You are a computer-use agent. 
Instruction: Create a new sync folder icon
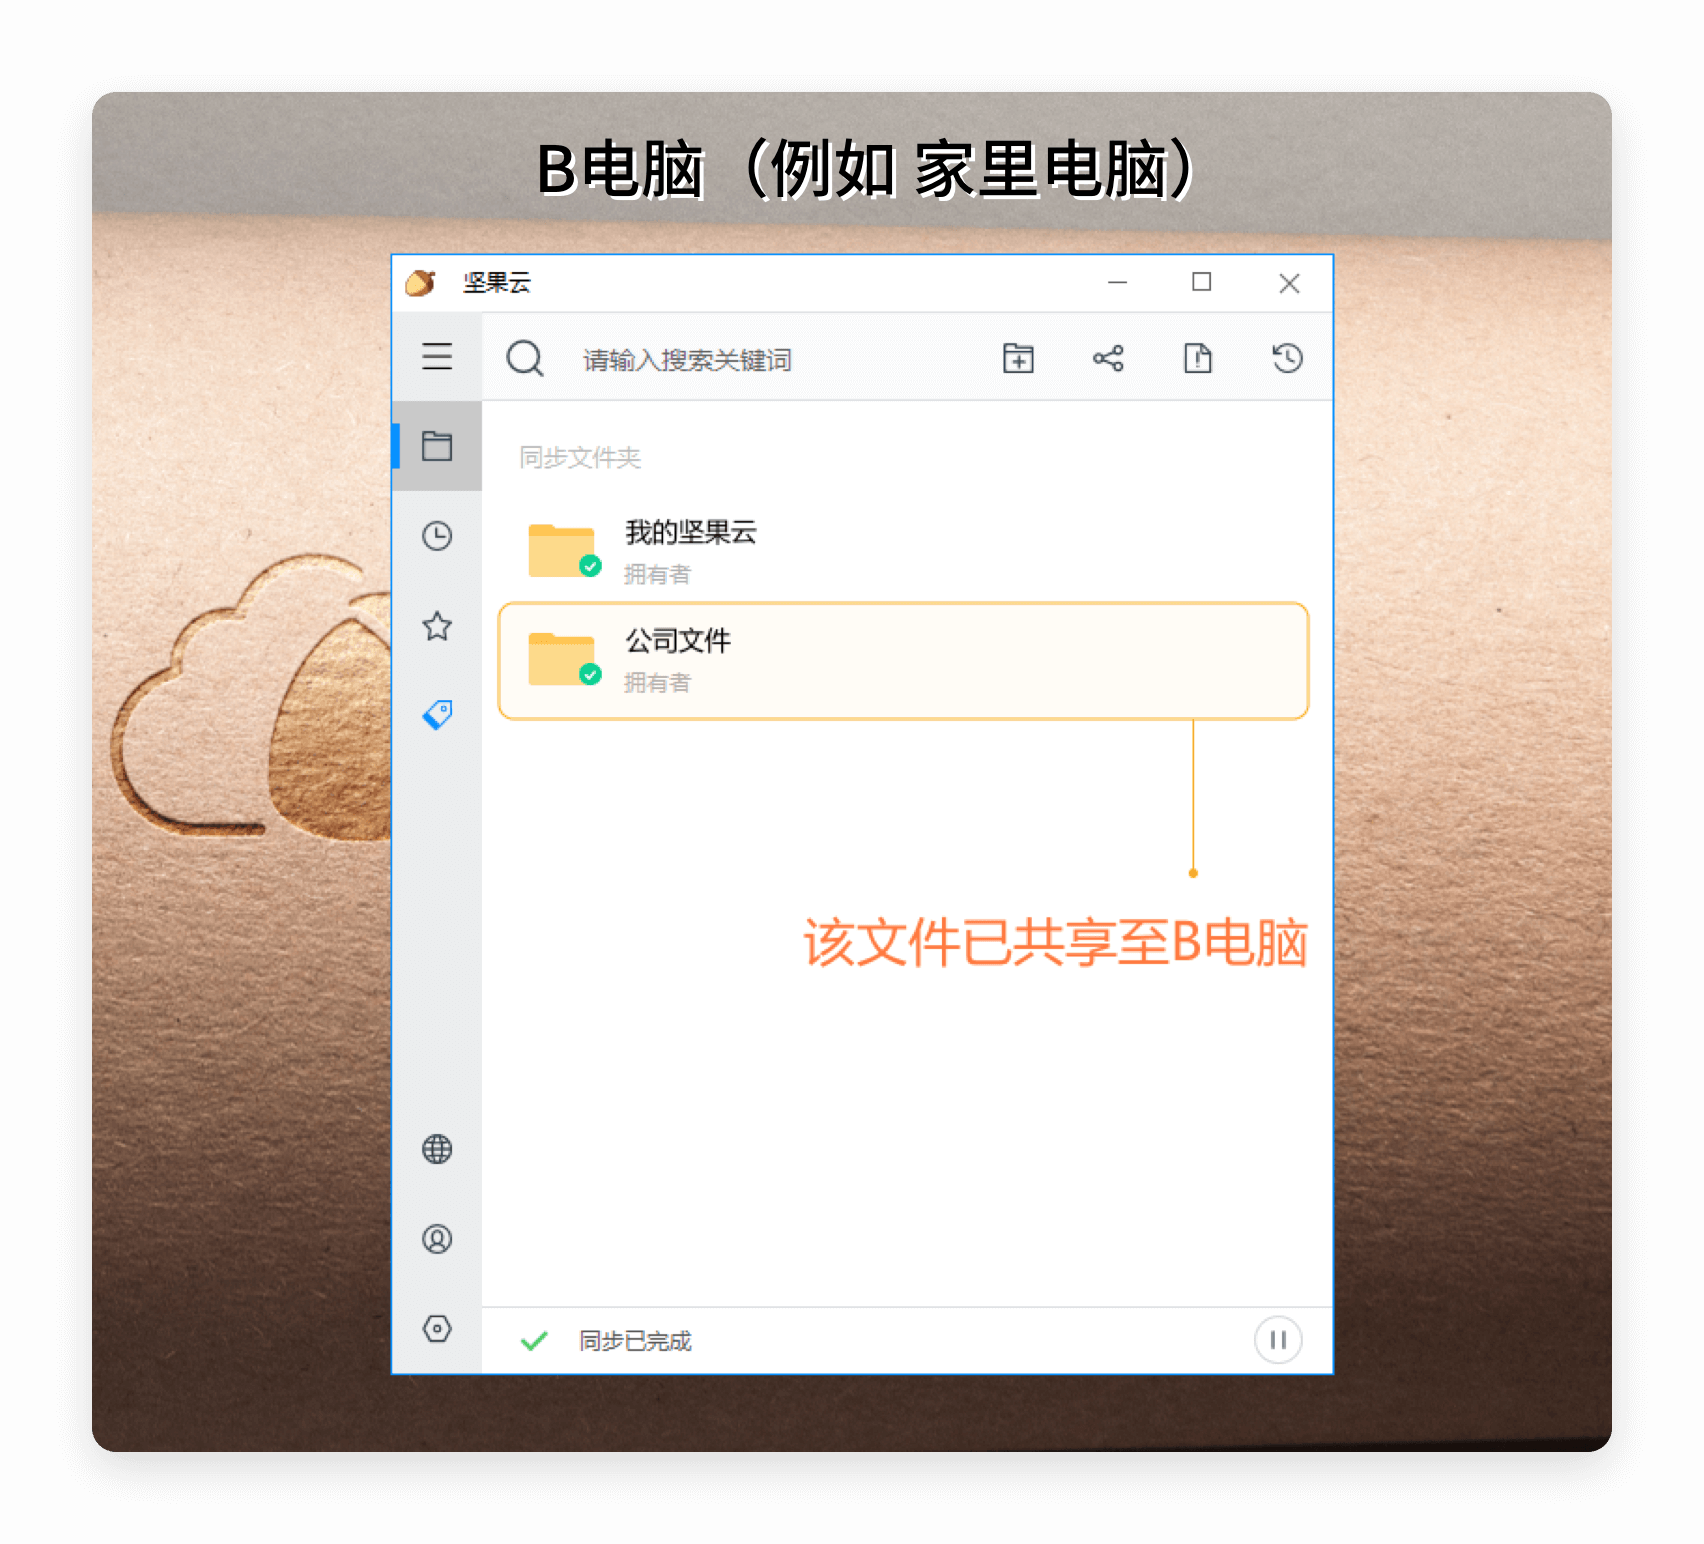[x=1018, y=358]
